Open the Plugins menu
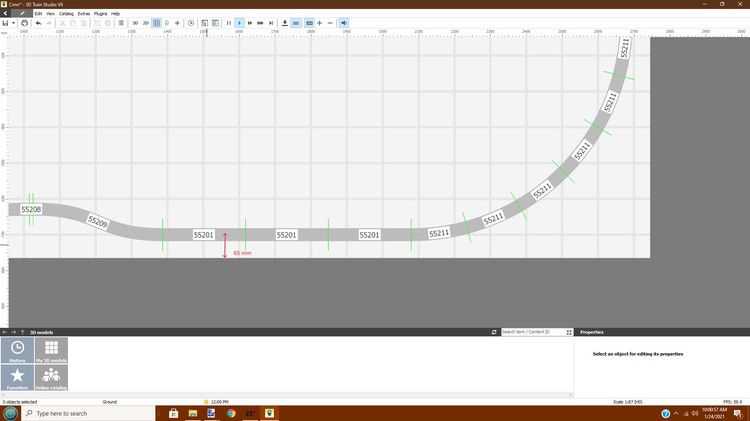 [100, 13]
